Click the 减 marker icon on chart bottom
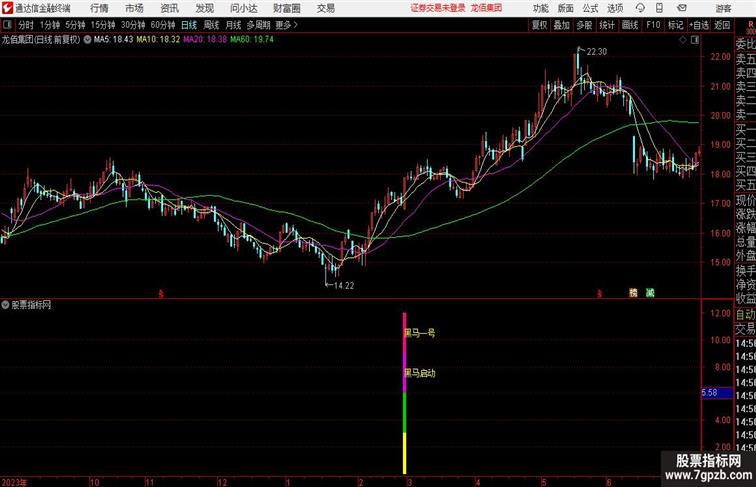Viewport: 756px width, 487px height. pyautogui.click(x=650, y=292)
